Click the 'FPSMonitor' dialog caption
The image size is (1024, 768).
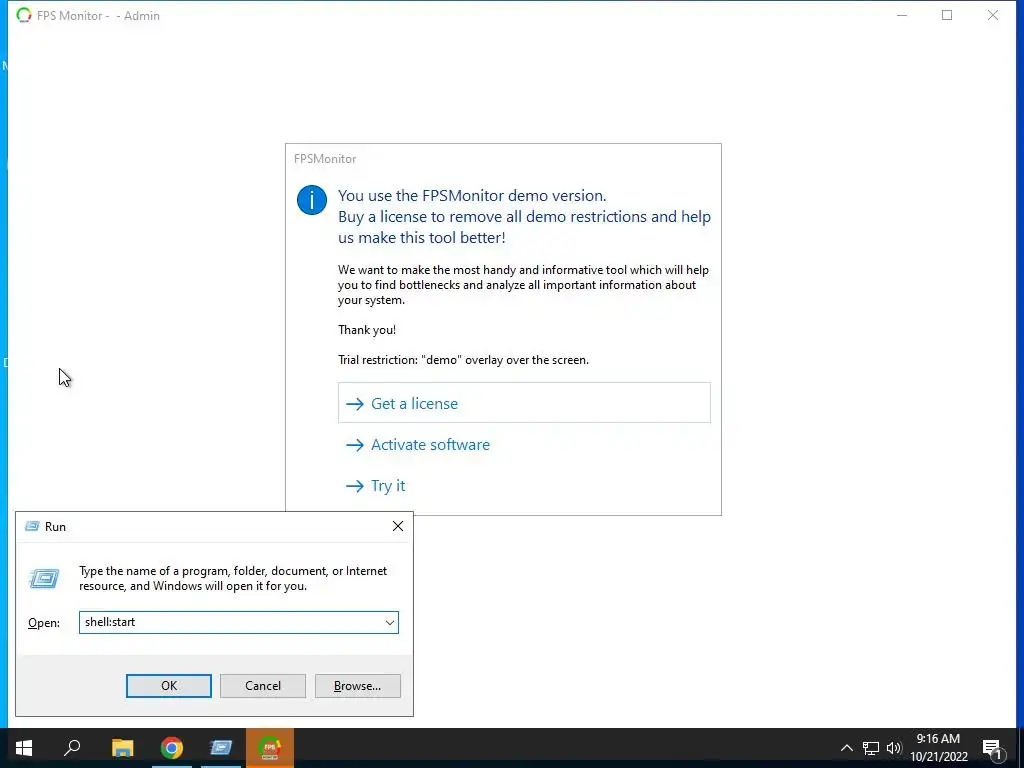[x=325, y=159]
